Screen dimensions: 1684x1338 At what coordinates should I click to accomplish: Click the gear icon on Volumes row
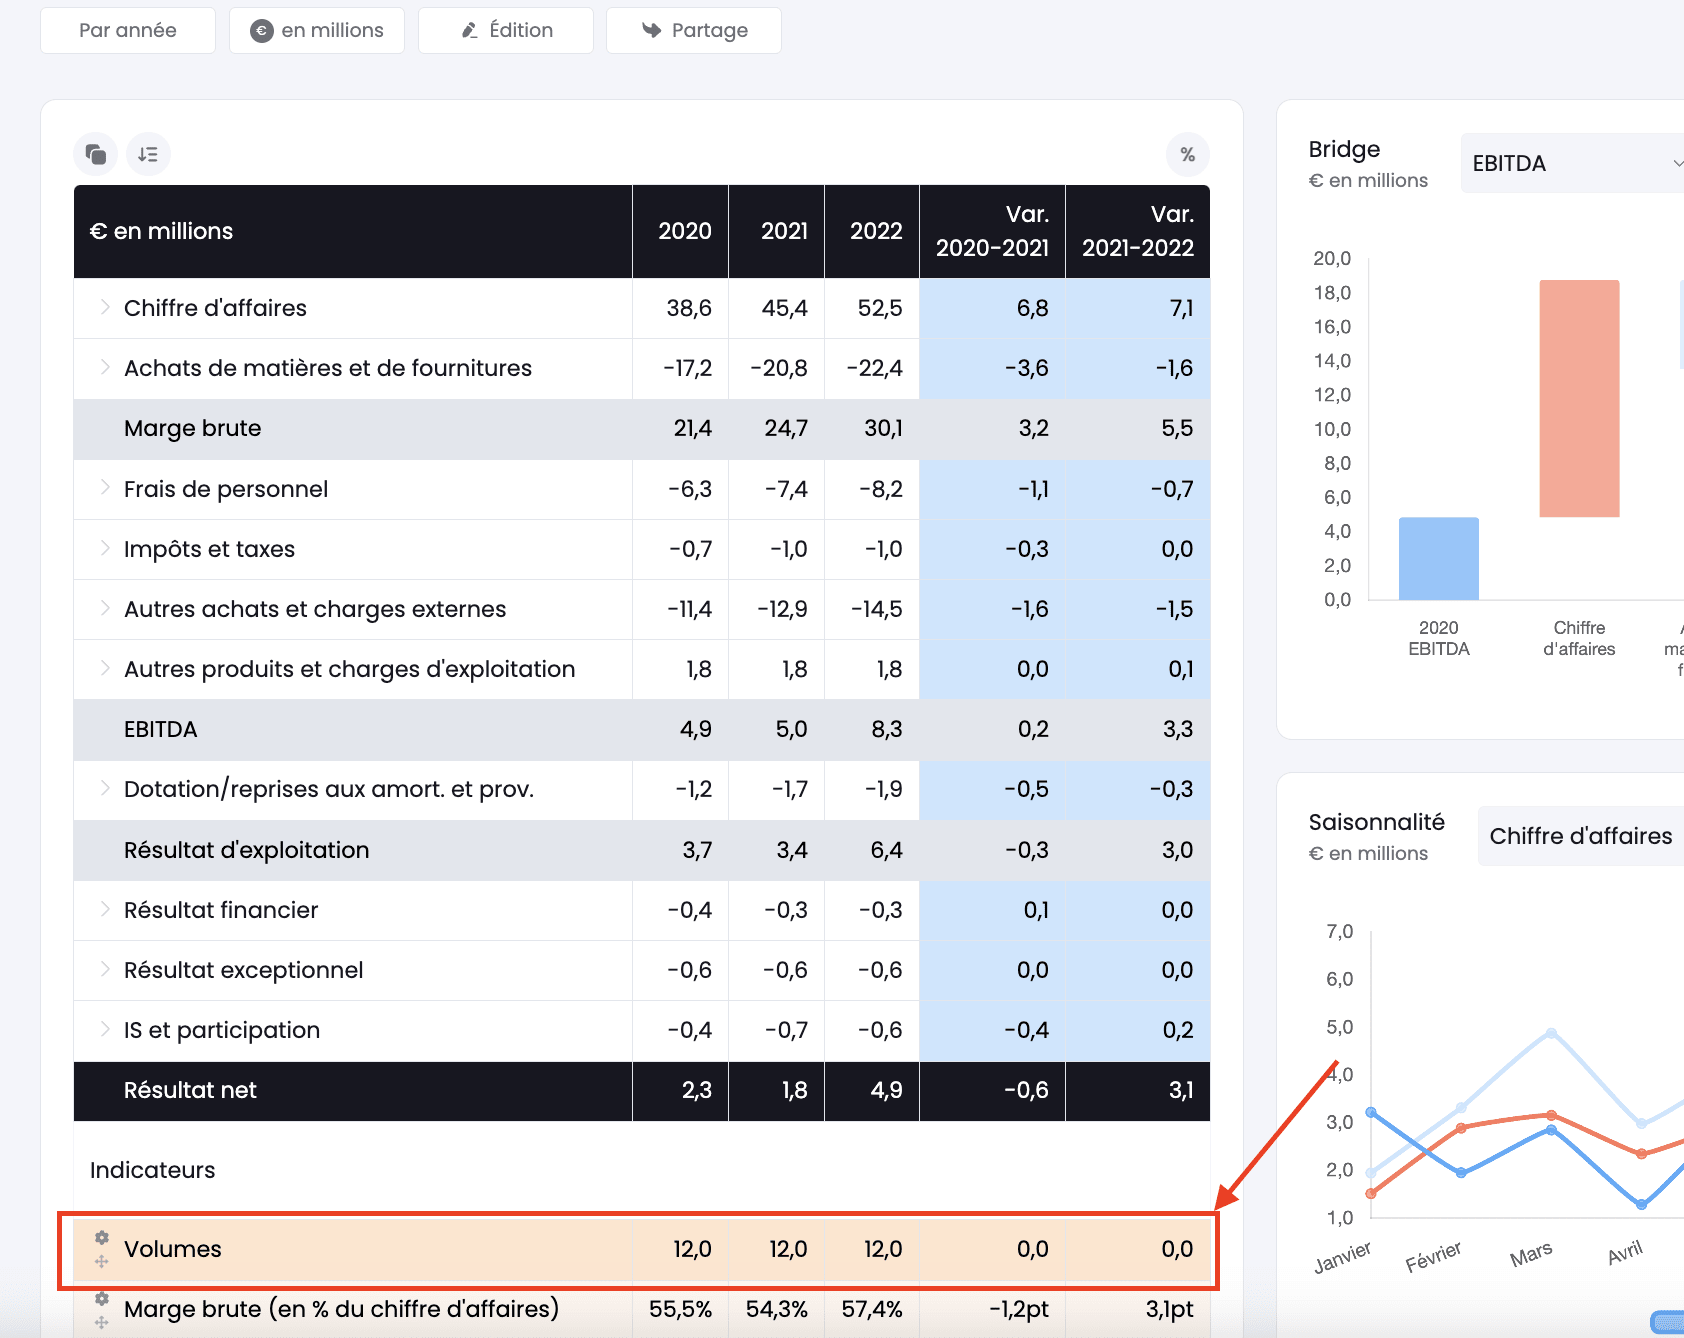click(101, 1238)
